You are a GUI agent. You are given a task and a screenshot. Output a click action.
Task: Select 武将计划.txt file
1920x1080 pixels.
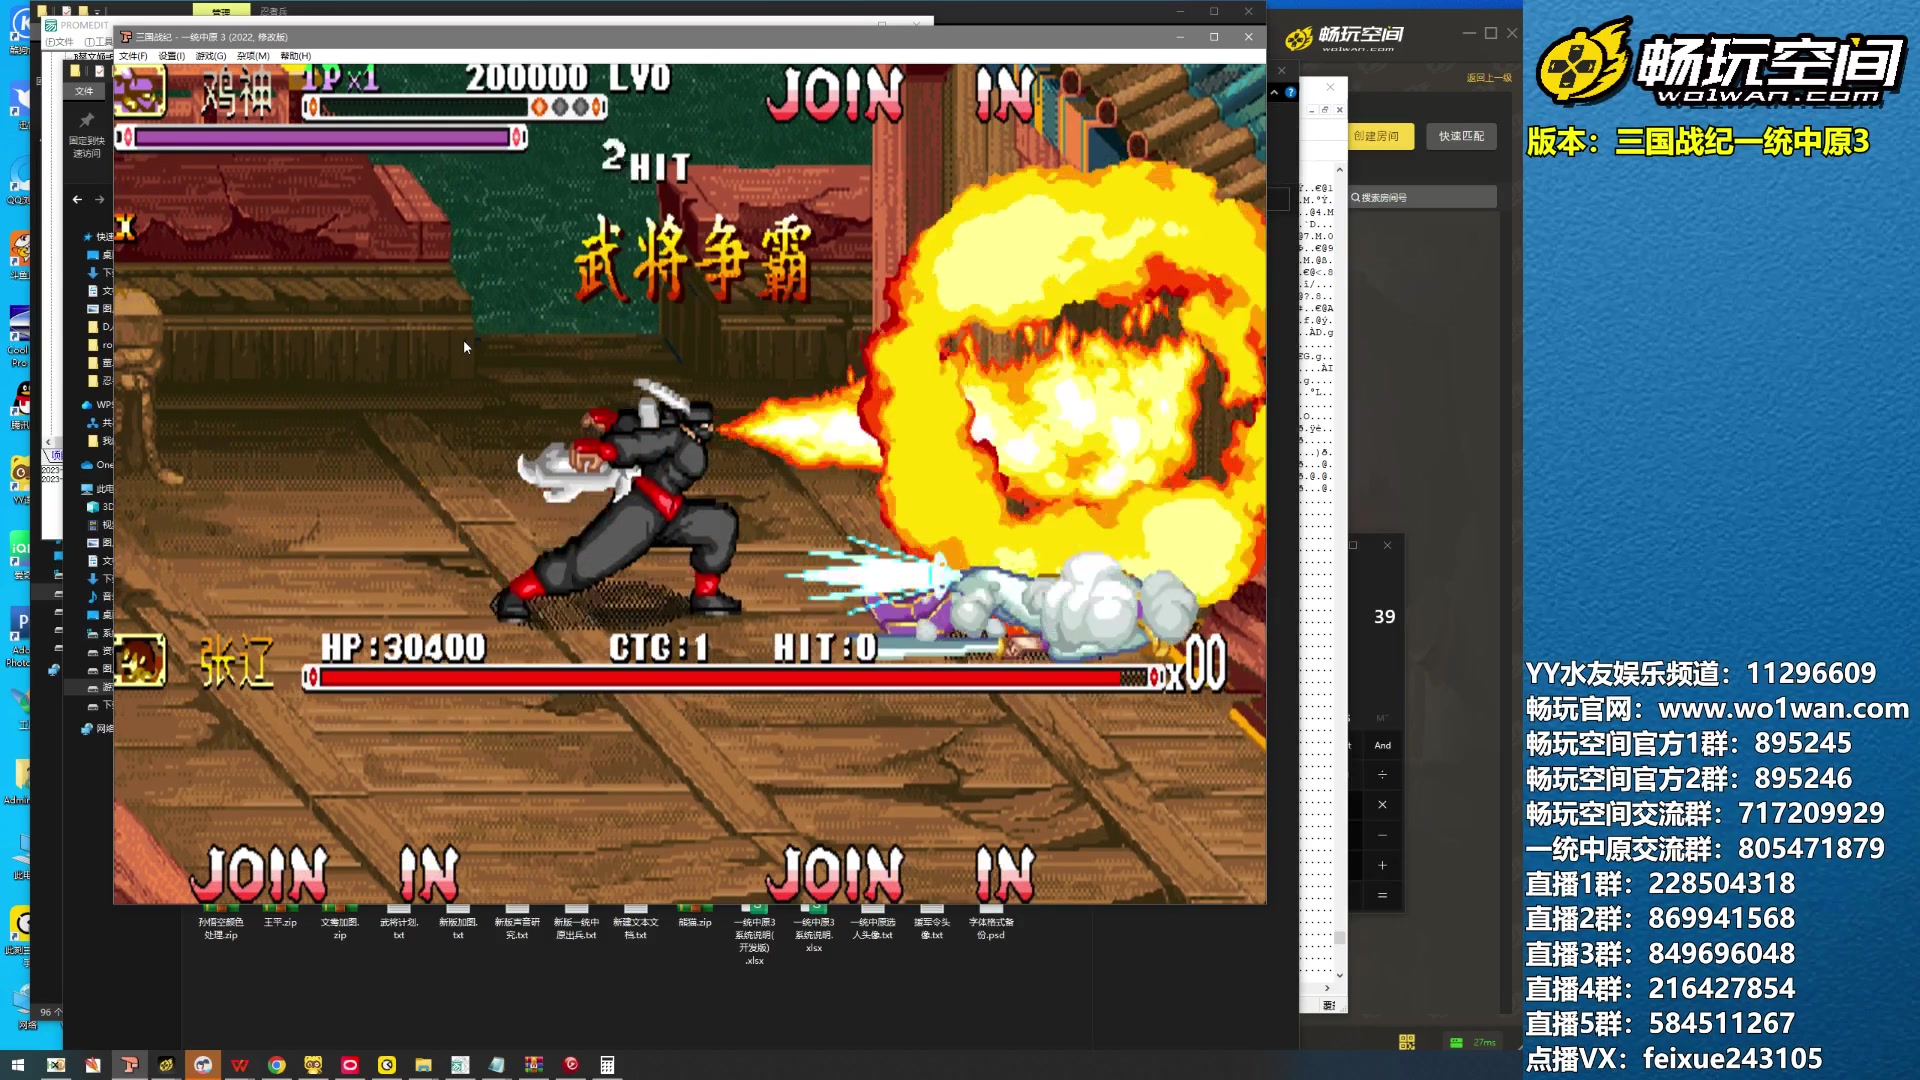(x=399, y=924)
